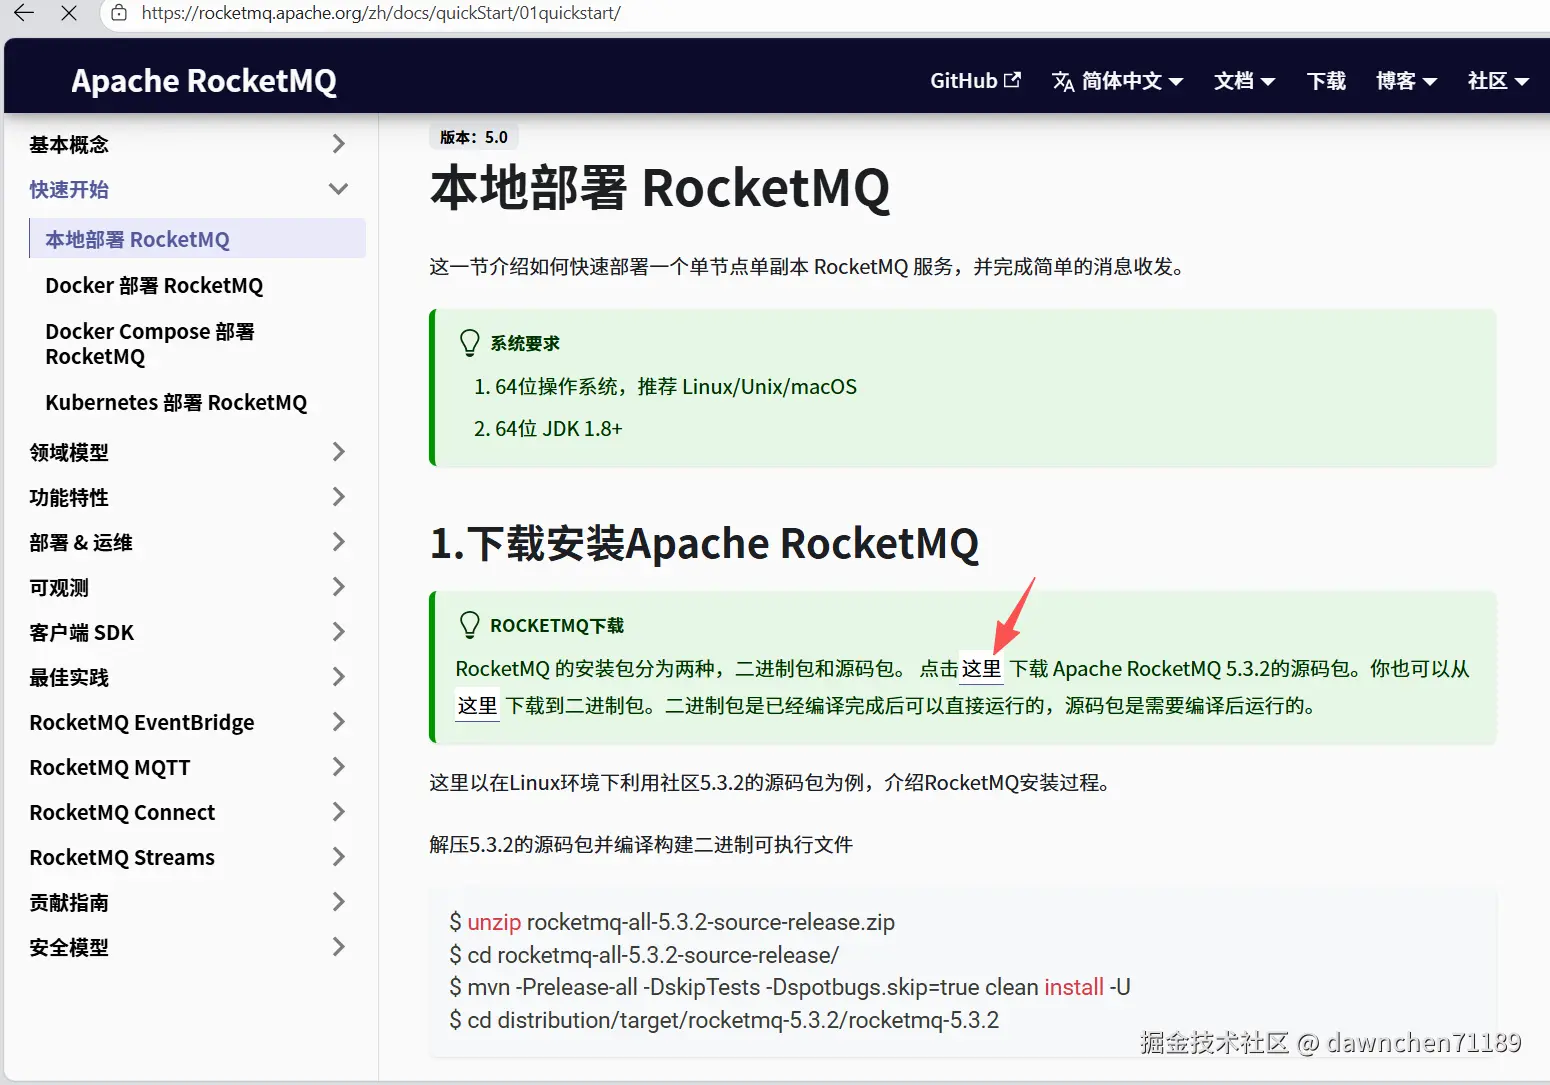The width and height of the screenshot is (1550, 1085).
Task: Open Docker 部署 RocketMQ page
Action: pos(154,285)
